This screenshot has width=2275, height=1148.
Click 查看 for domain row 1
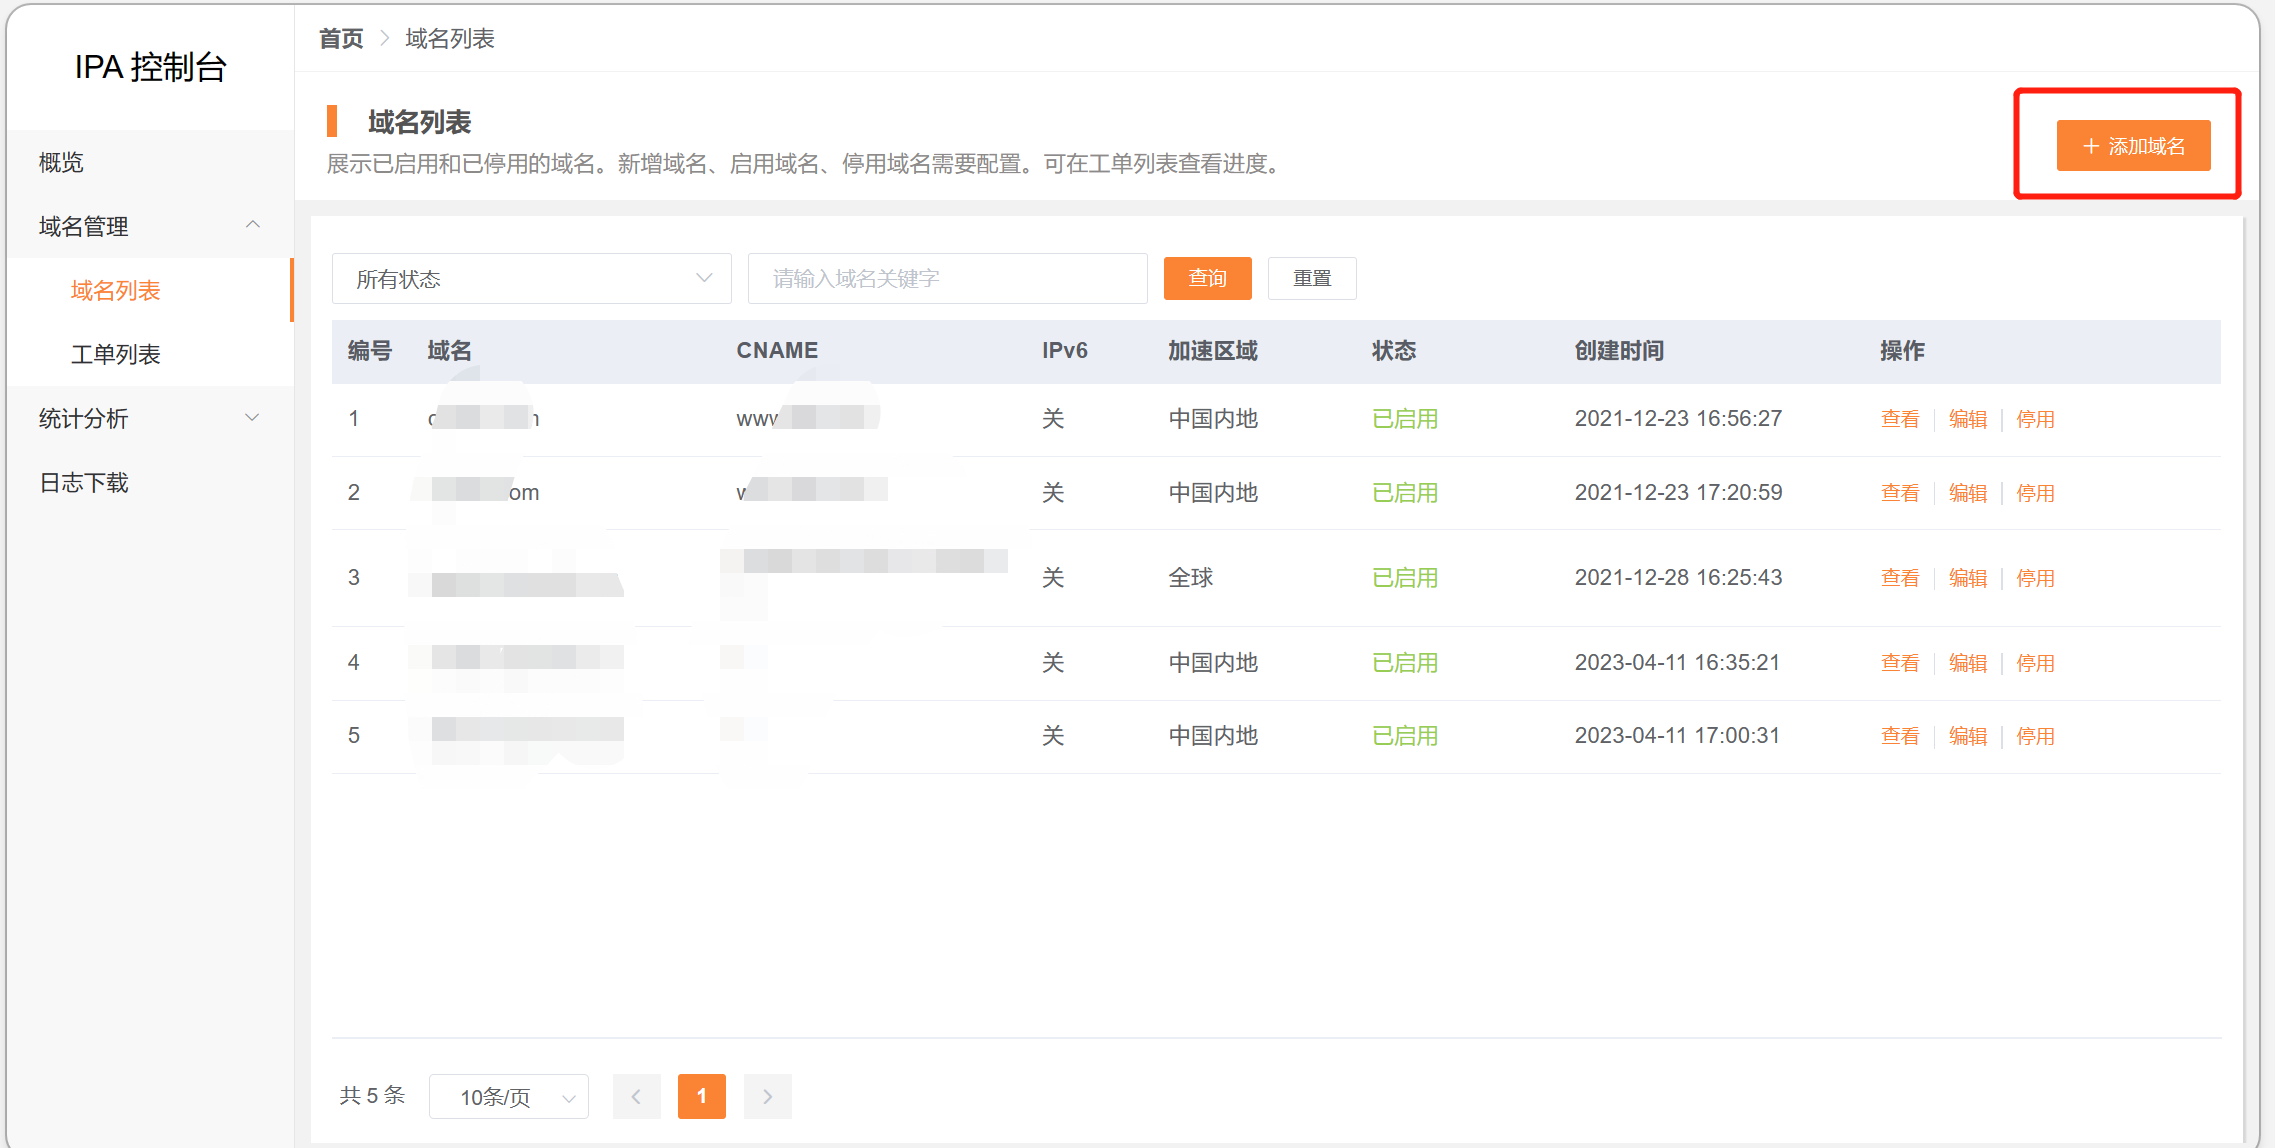click(1899, 419)
